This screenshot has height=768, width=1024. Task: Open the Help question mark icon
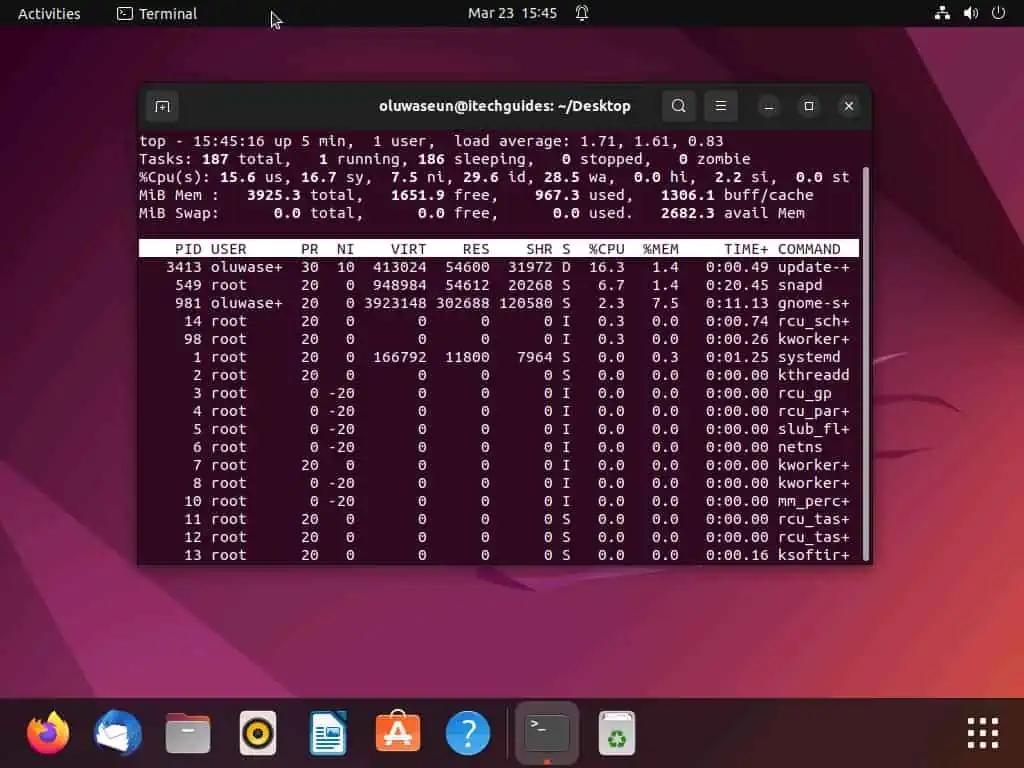(468, 734)
